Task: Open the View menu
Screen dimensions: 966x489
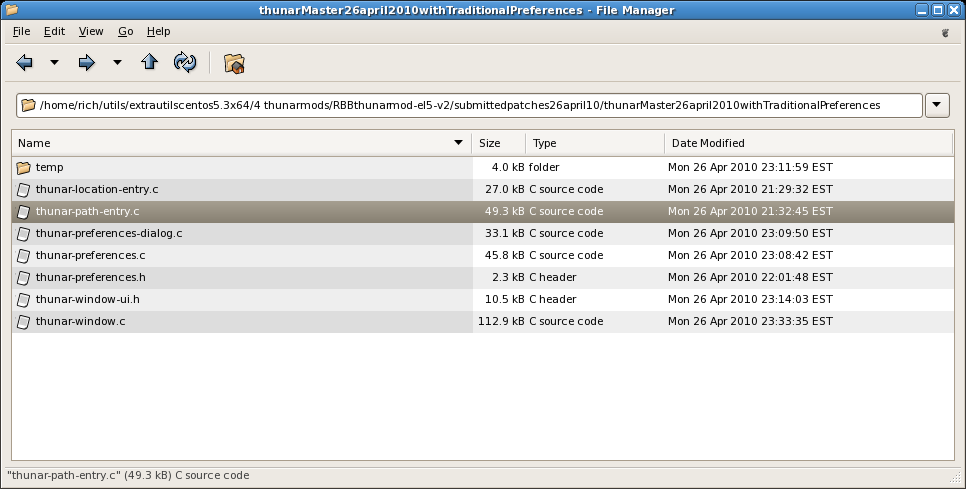Action: [91, 31]
